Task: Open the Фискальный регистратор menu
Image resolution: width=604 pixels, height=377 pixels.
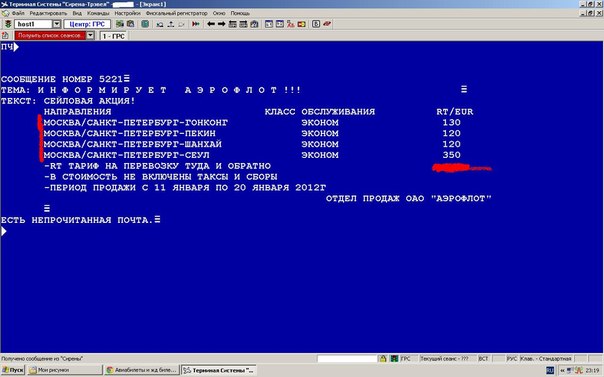Action: pyautogui.click(x=176, y=13)
